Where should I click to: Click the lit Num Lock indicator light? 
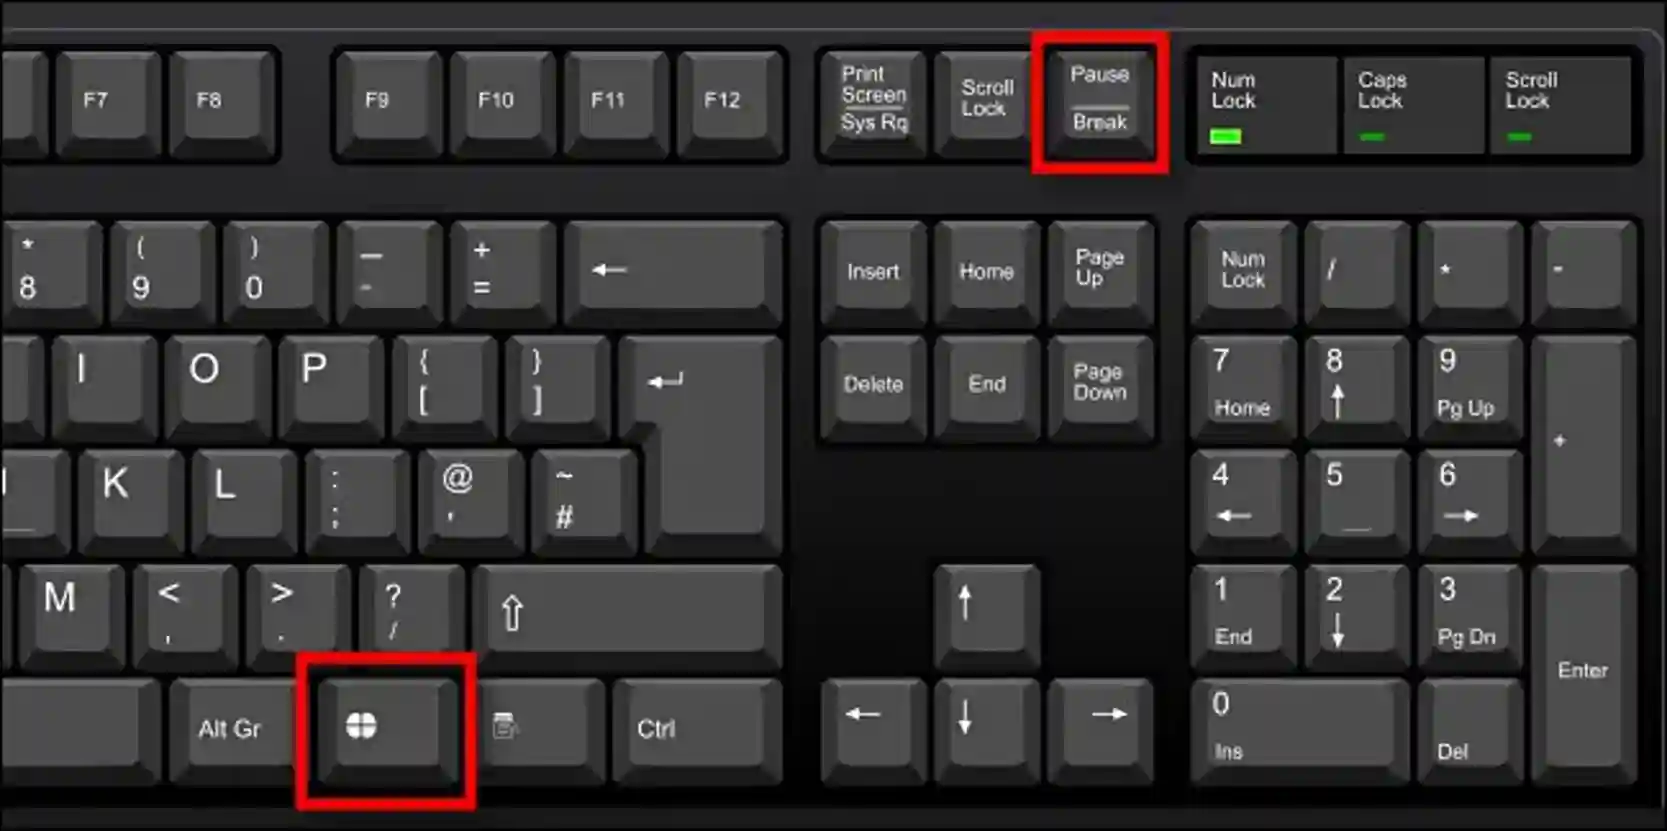pyautogui.click(x=1226, y=137)
